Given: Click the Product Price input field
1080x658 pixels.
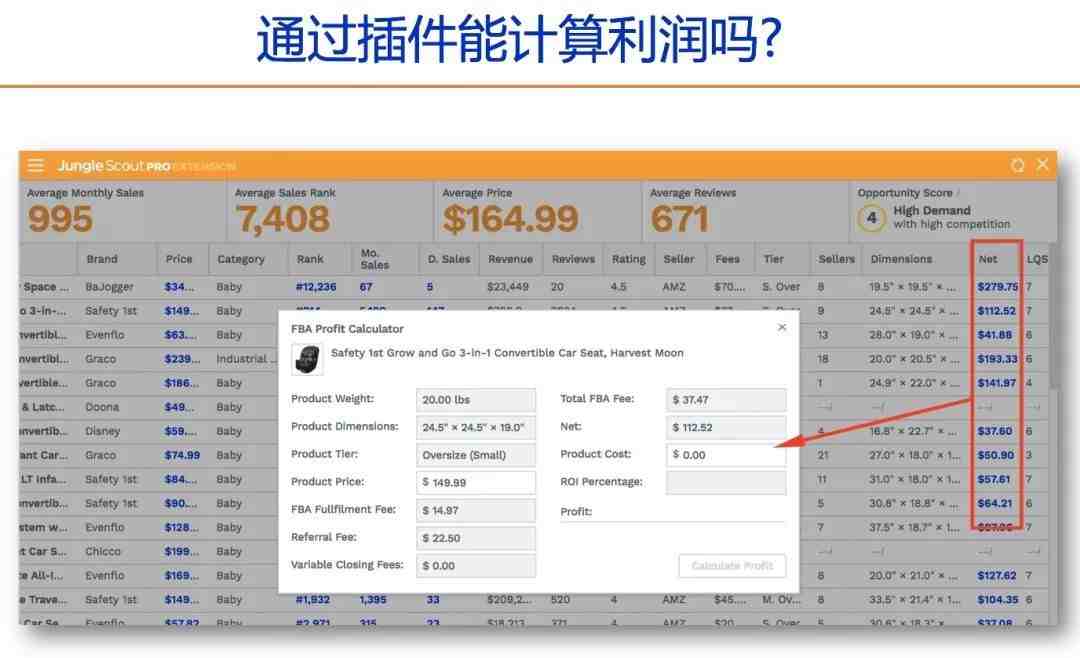Looking at the screenshot, I should [475, 482].
